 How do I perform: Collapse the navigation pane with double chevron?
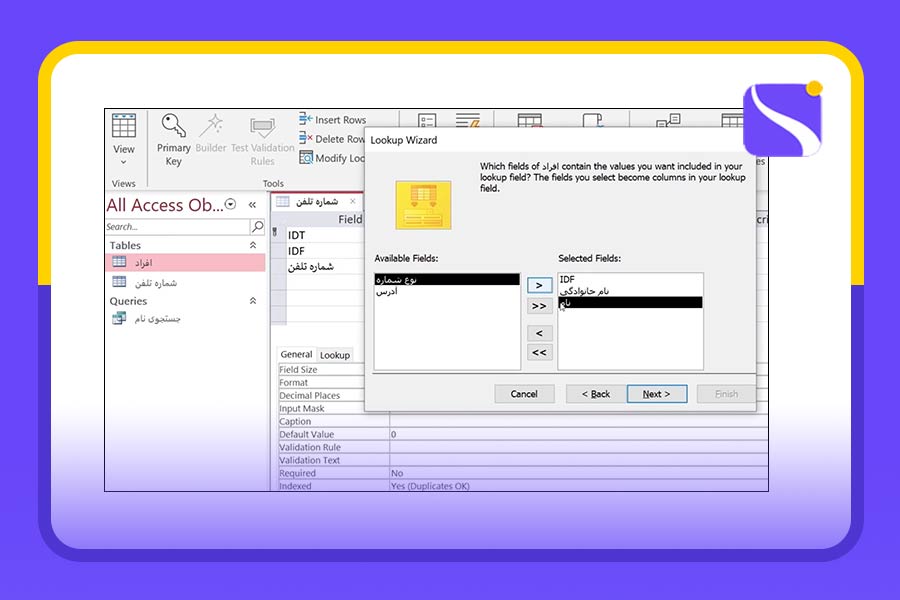(252, 204)
